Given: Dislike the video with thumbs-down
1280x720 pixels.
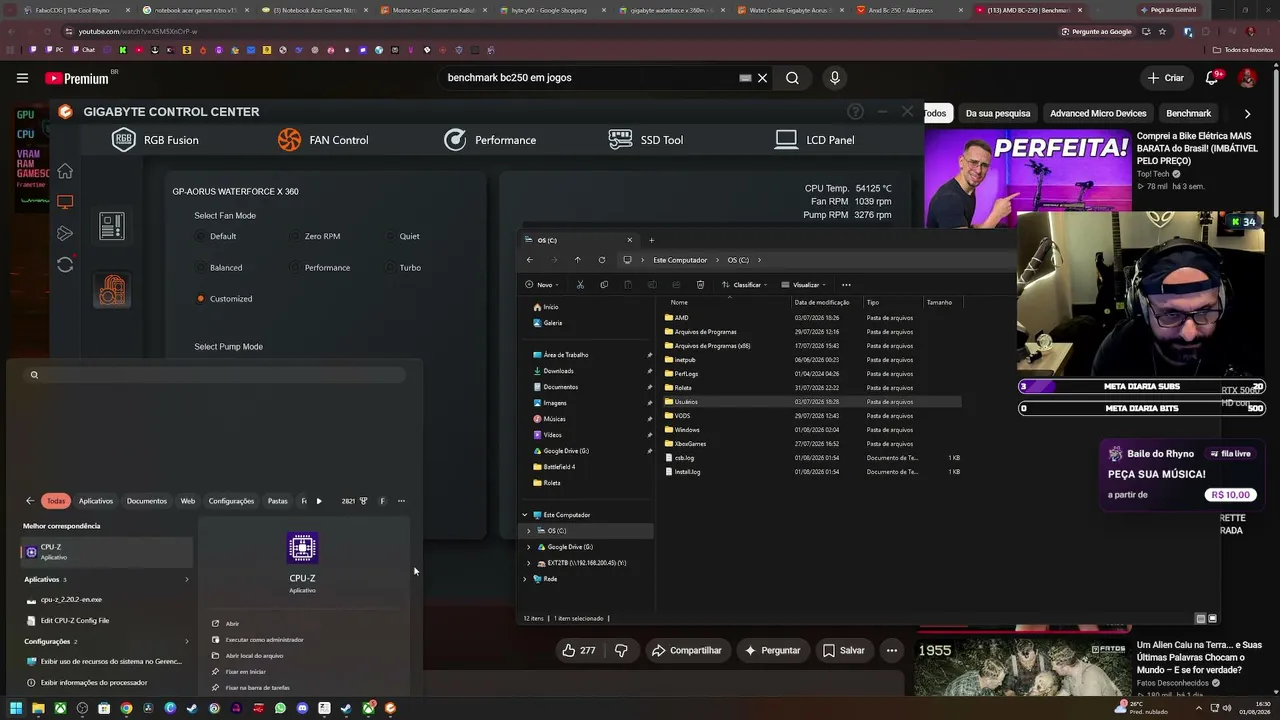Looking at the screenshot, I should click(621, 650).
